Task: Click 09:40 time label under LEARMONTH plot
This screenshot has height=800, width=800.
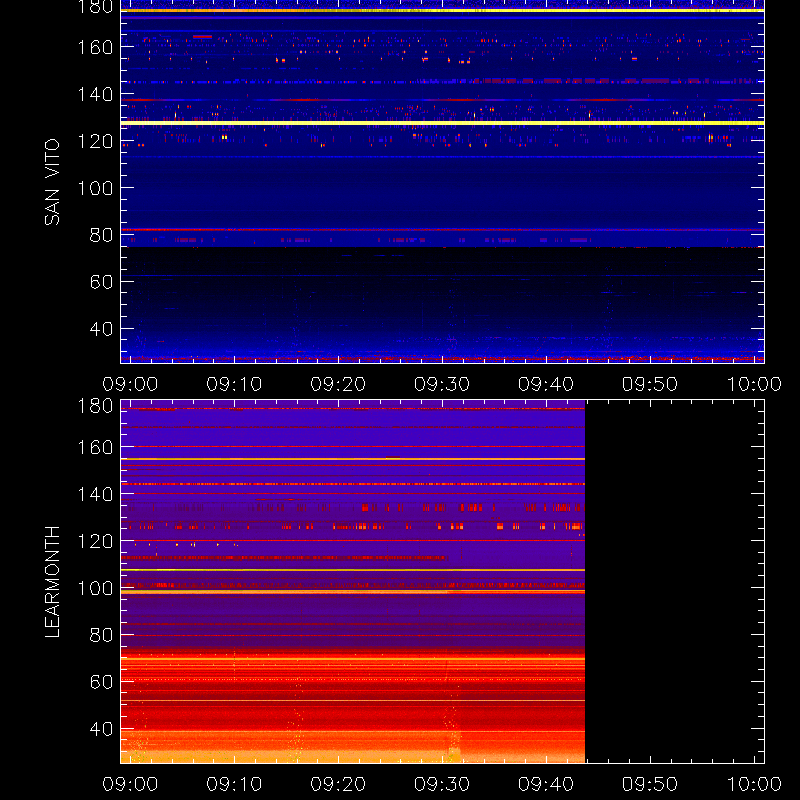Action: click(x=546, y=784)
